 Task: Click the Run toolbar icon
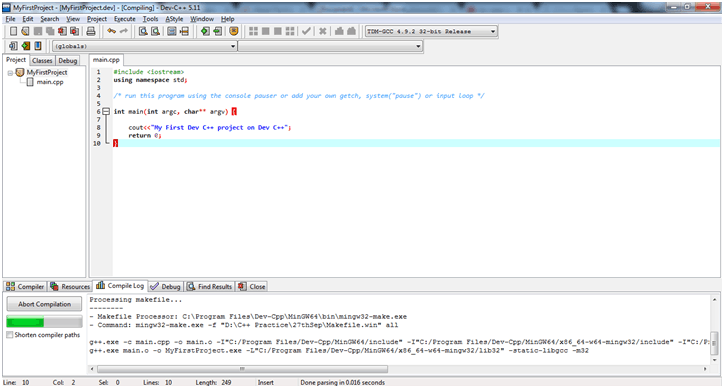coord(265,31)
